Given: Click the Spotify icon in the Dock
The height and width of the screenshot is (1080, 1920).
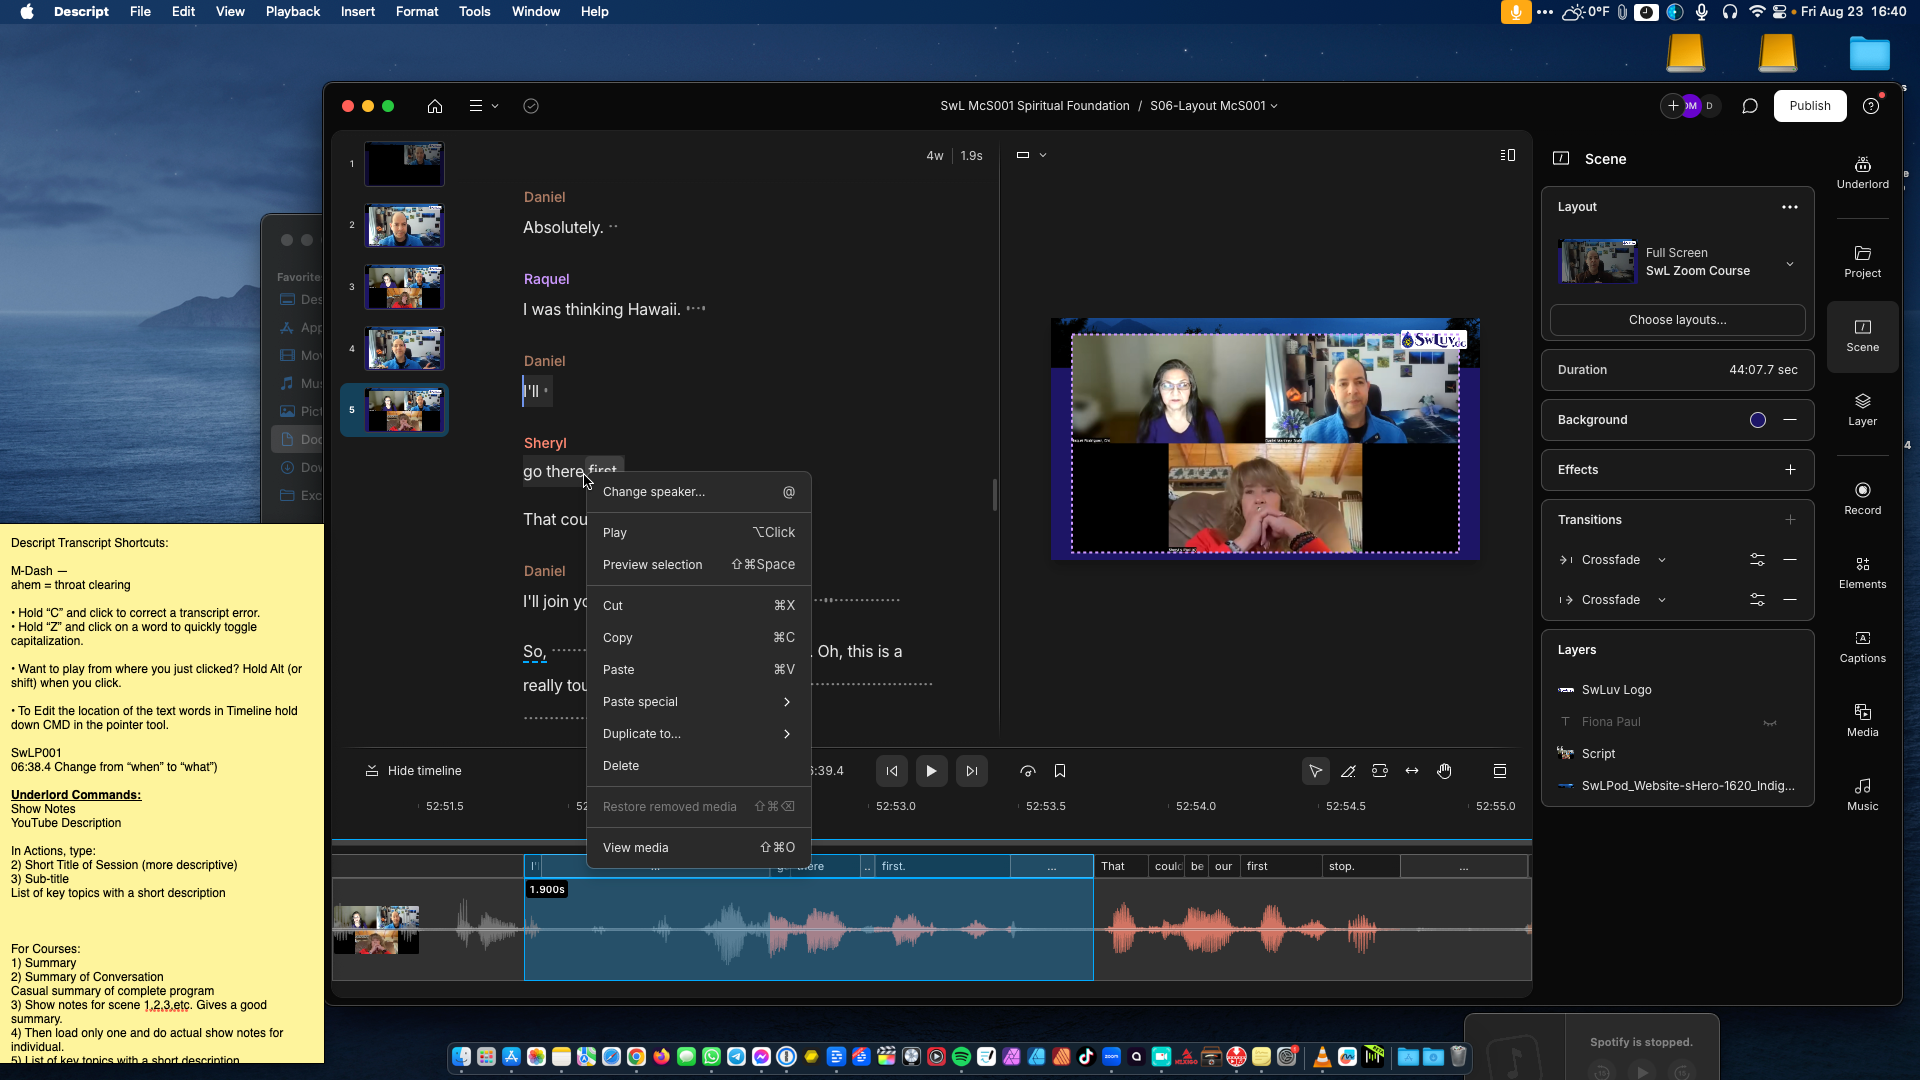Looking at the screenshot, I should click(x=961, y=1057).
